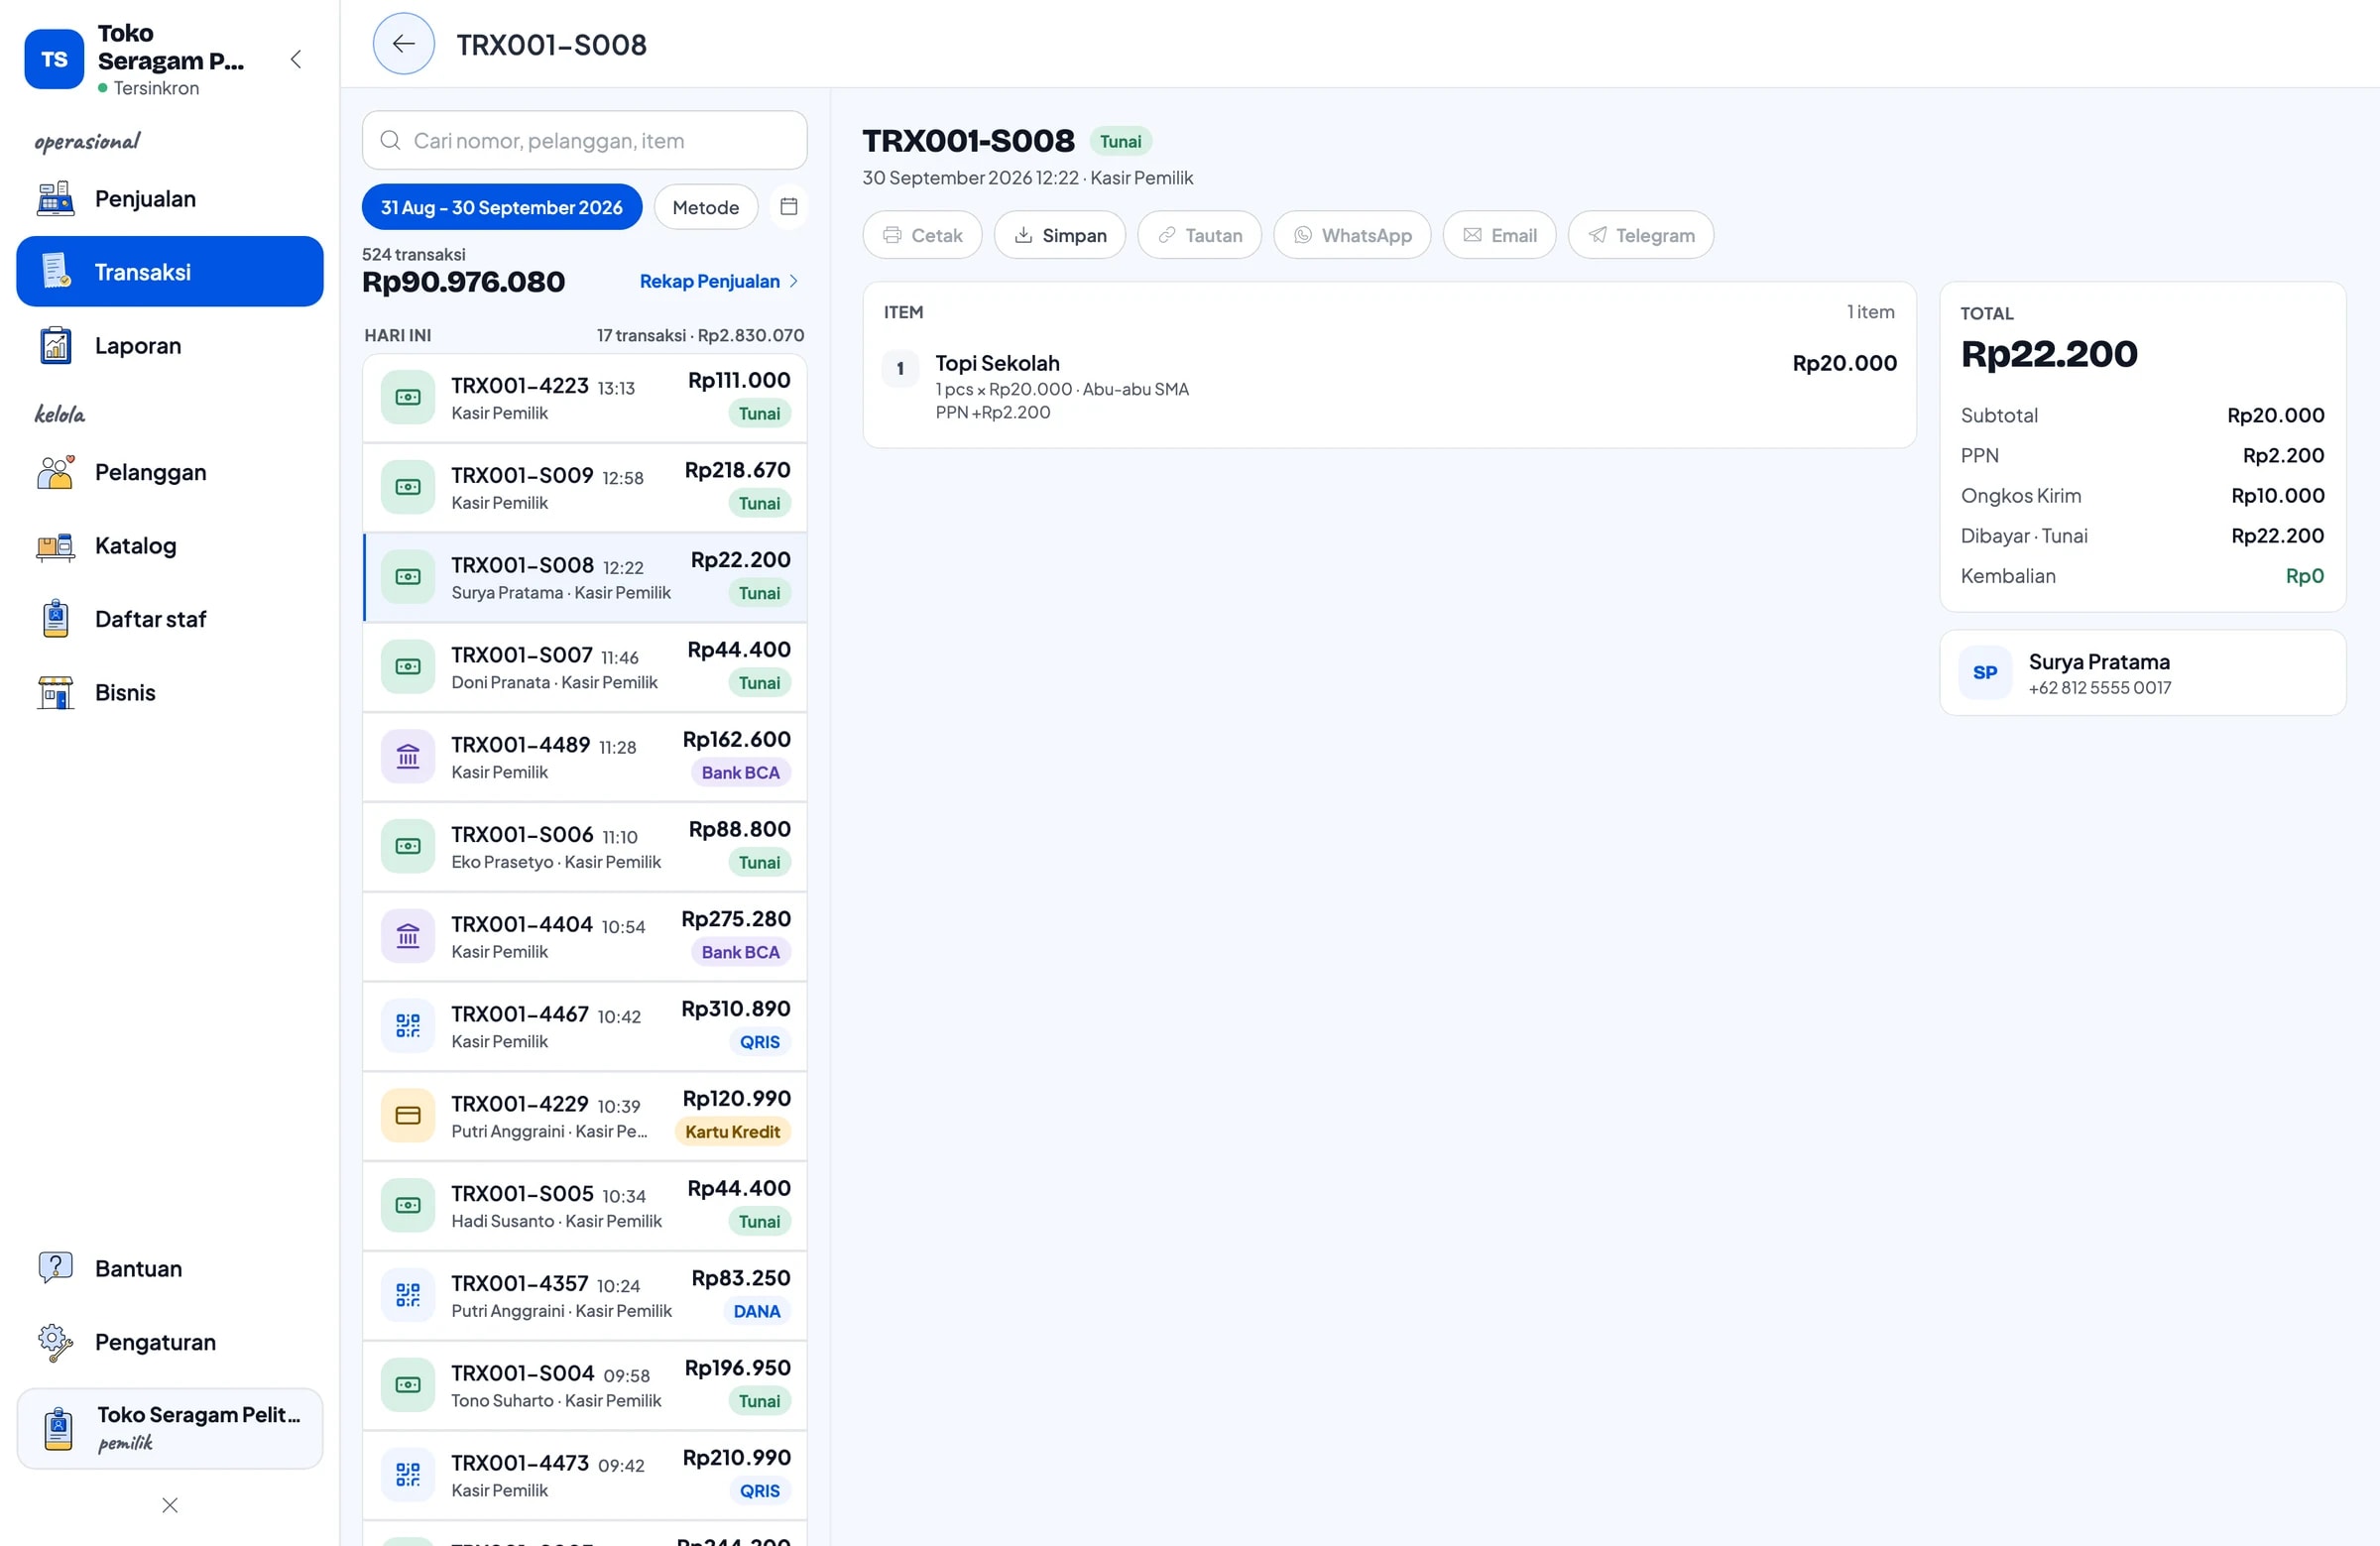Click the Bantuan help icon

tap(56, 1268)
